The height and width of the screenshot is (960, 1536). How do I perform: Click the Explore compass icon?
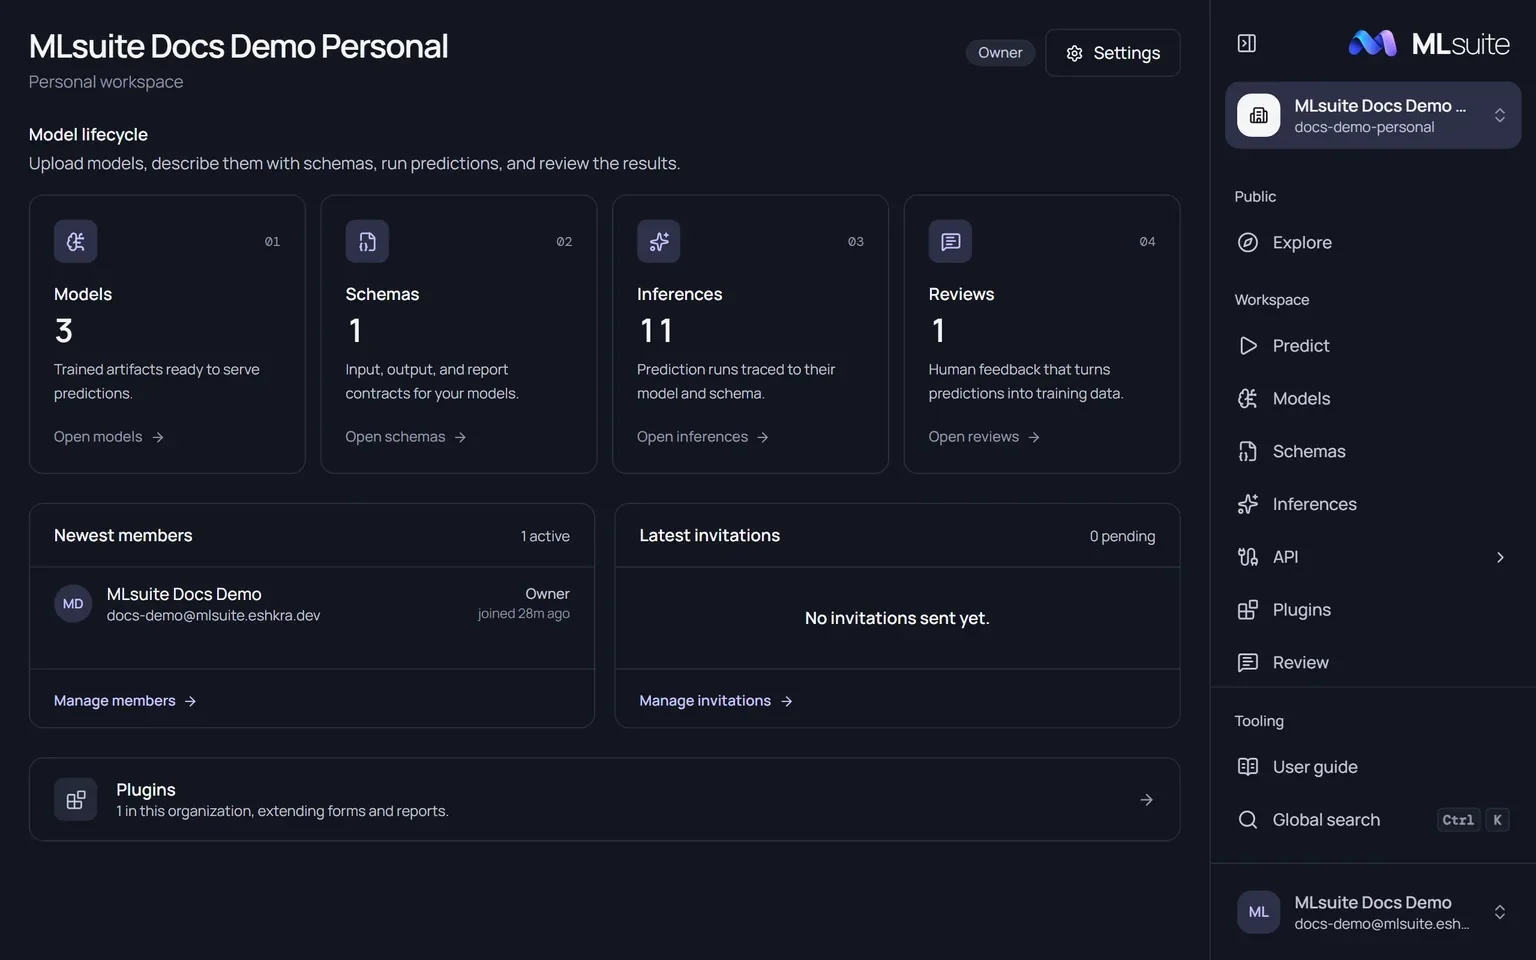(x=1248, y=242)
